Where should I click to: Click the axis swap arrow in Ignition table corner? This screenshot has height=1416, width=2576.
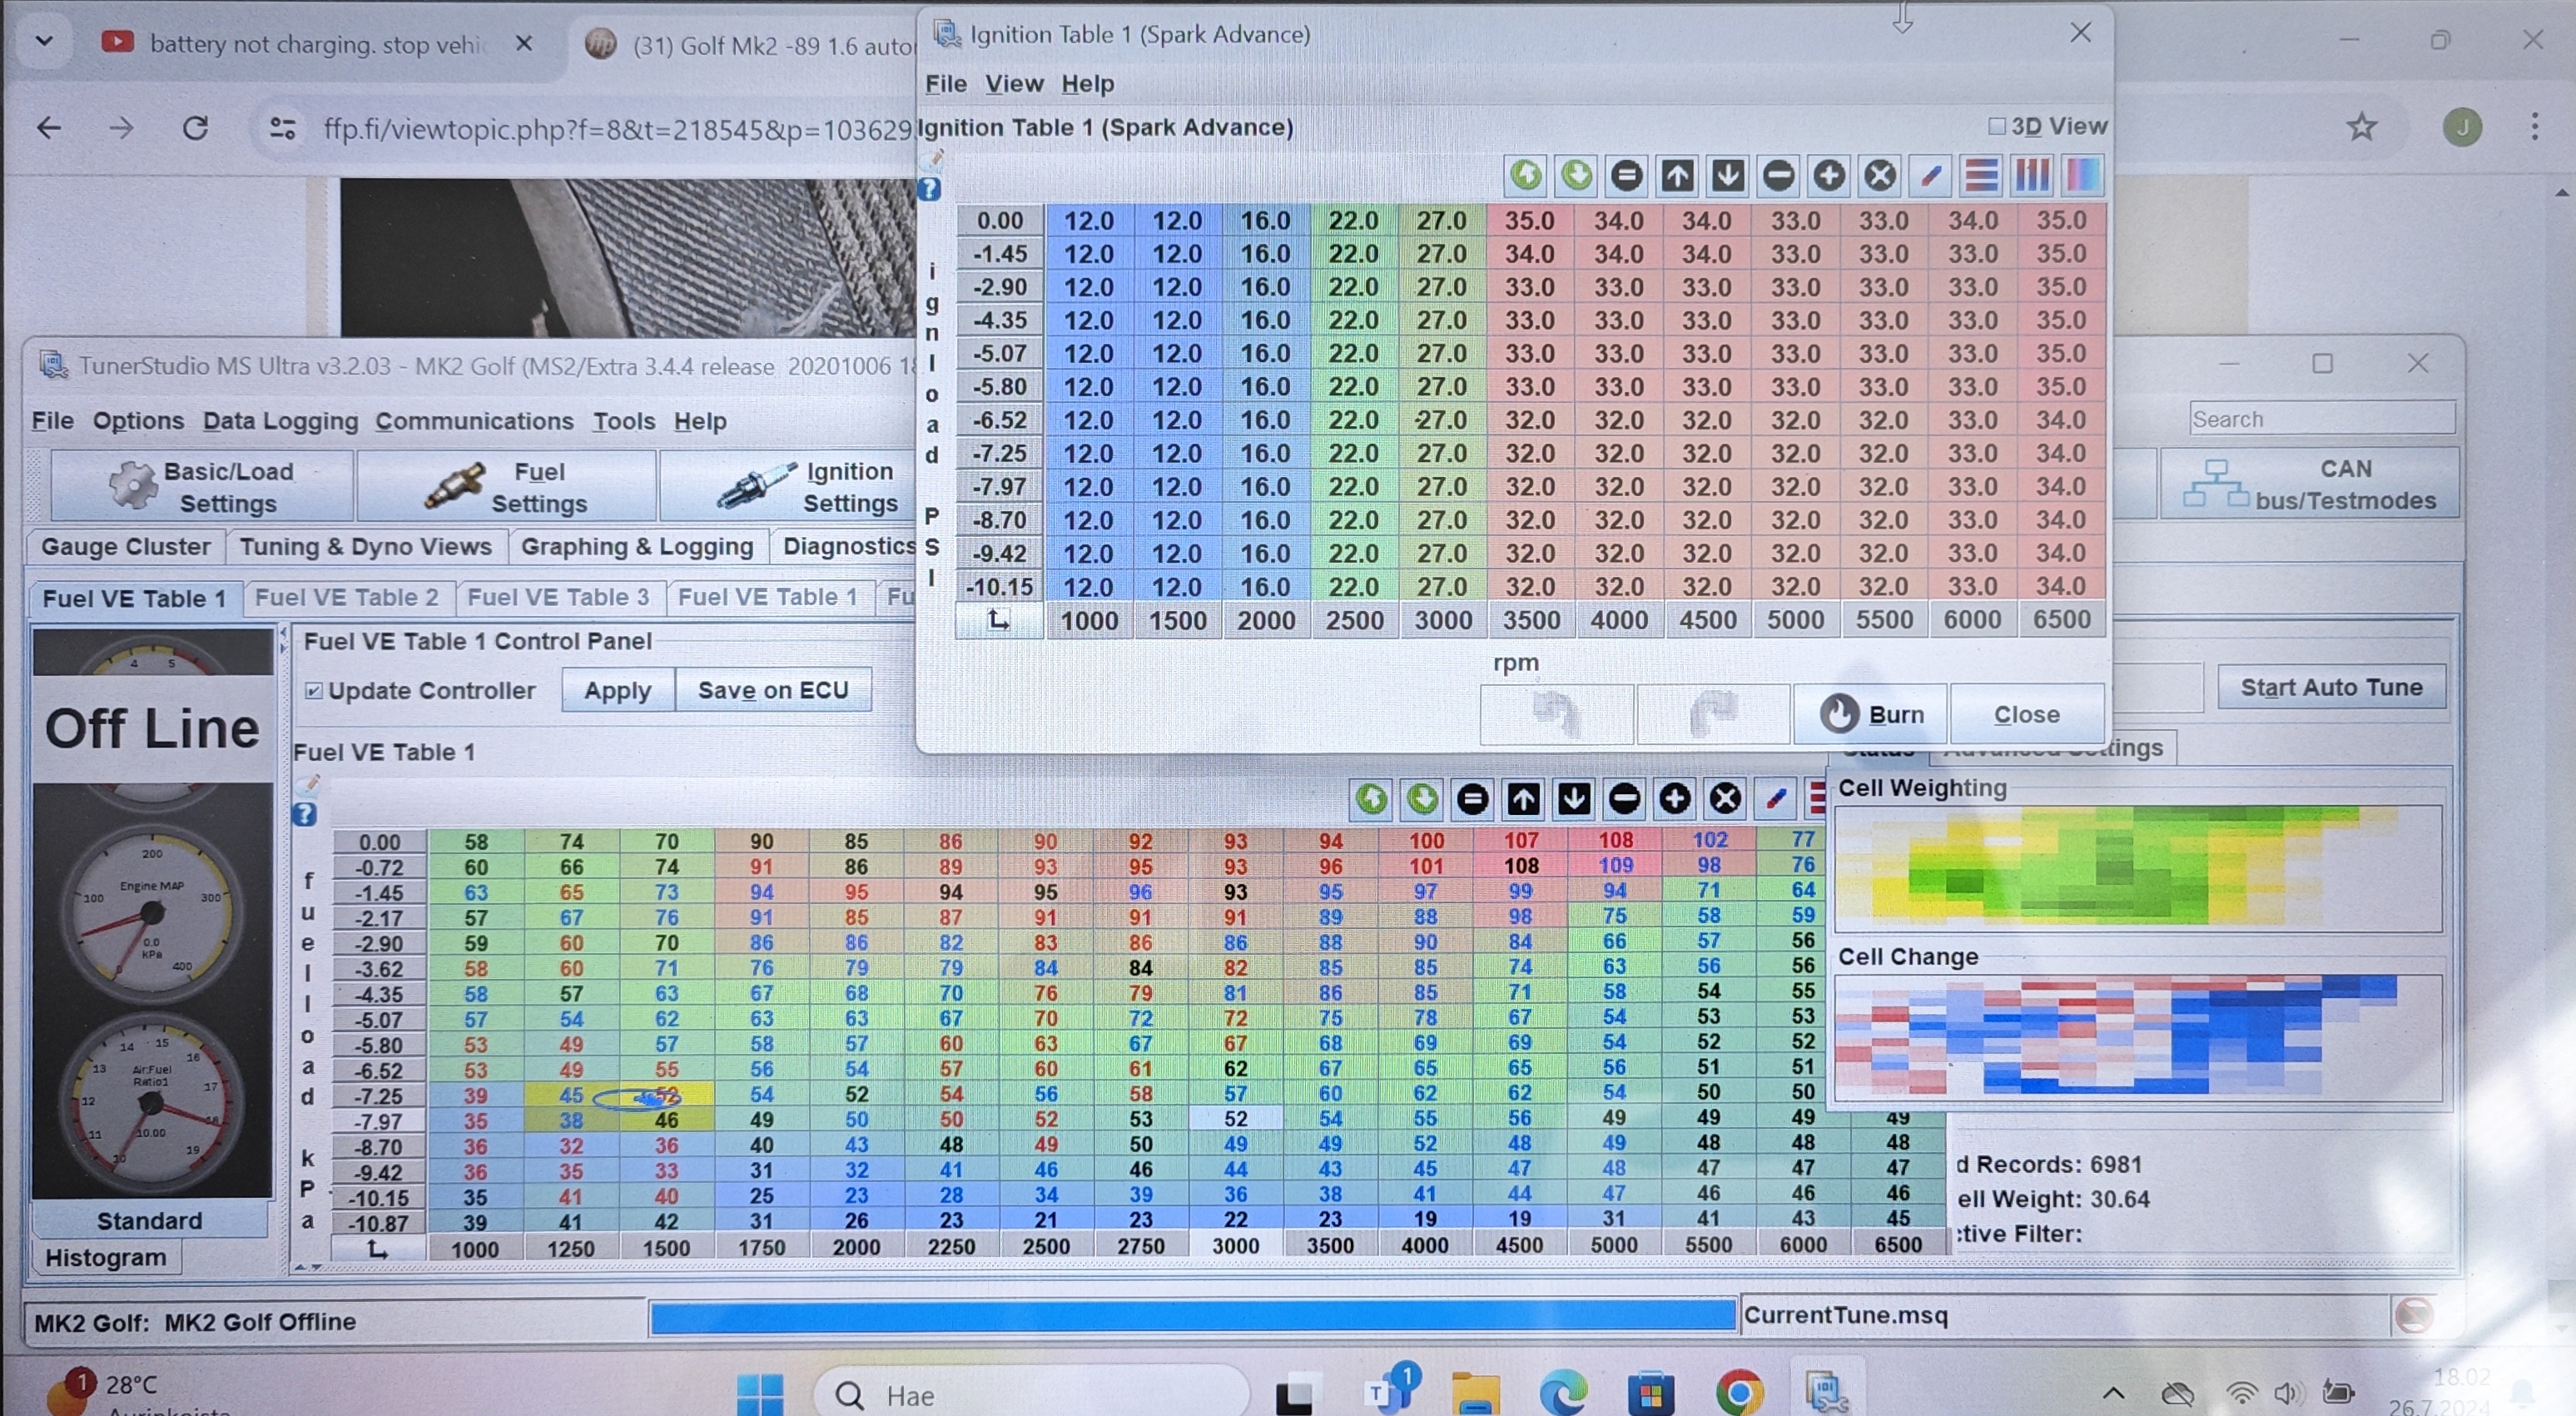(998, 621)
